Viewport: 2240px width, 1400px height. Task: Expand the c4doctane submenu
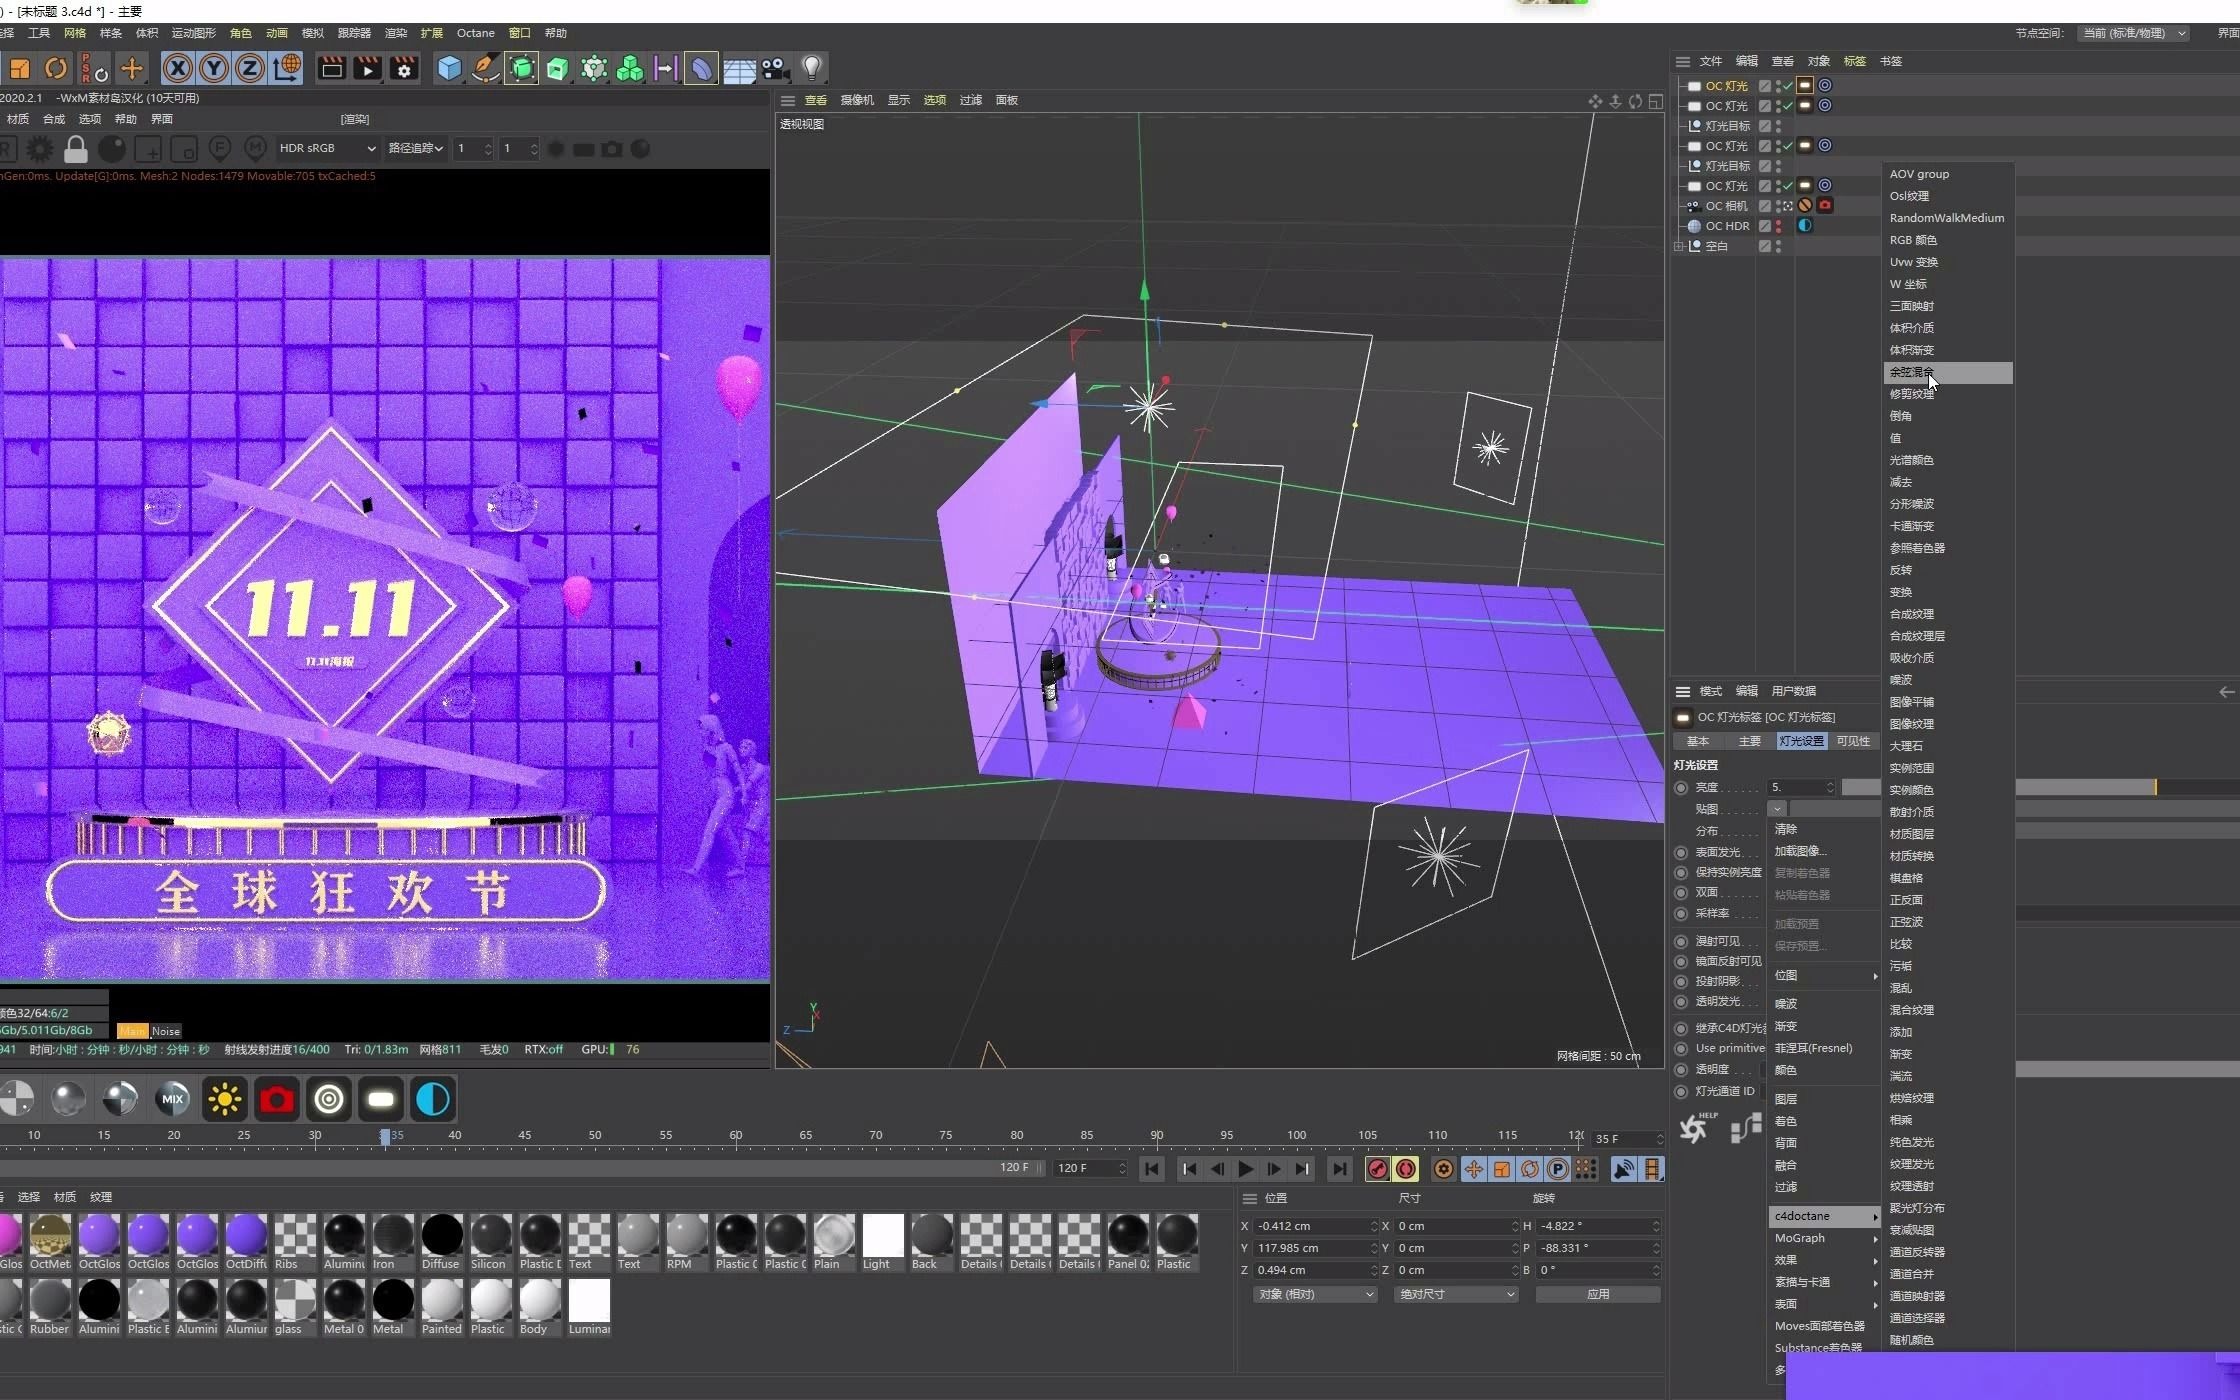[1824, 1216]
